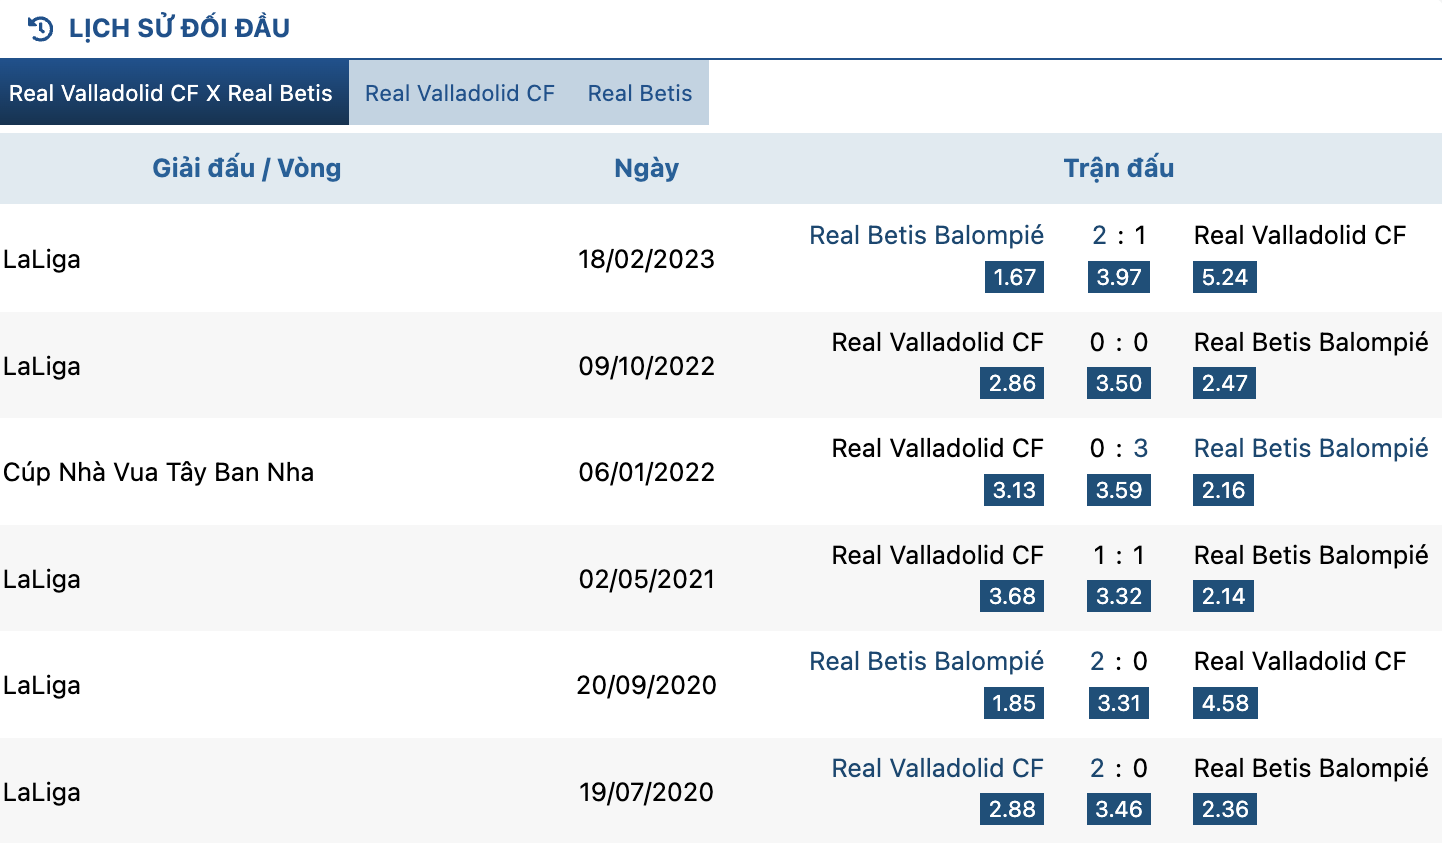Viewport: 1442px width, 864px height.
Task: Click LaLiga in the 20/09/2020 row
Action: (x=42, y=685)
